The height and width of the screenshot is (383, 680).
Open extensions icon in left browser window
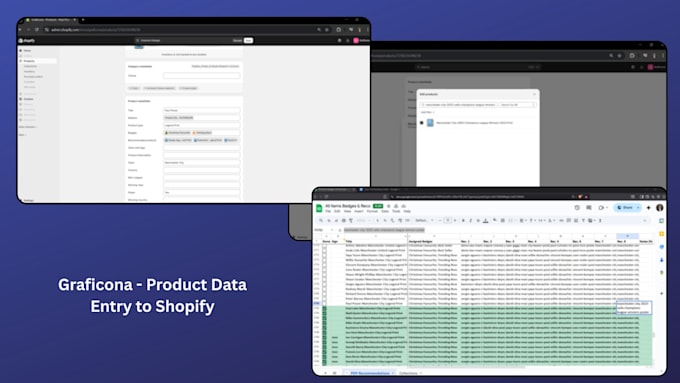pos(339,29)
